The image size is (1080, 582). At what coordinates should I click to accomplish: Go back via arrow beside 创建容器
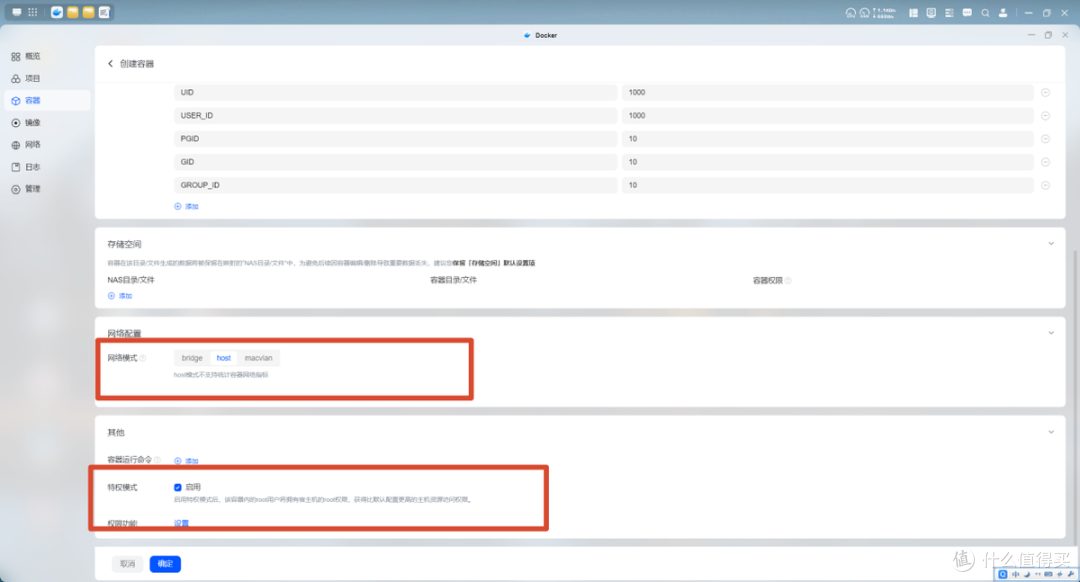tap(110, 63)
